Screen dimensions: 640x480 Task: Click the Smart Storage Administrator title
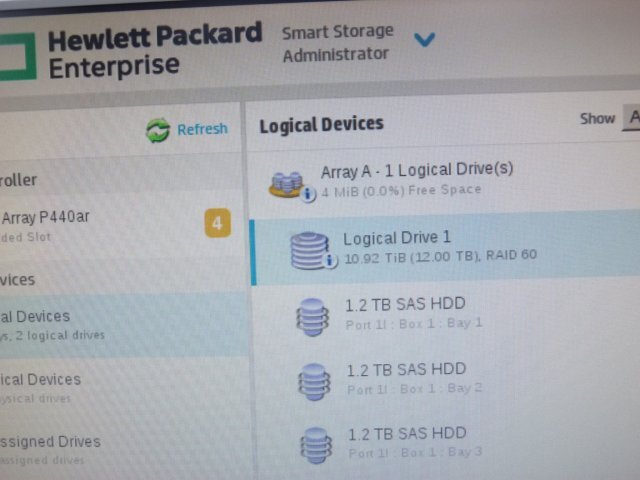coord(337,43)
